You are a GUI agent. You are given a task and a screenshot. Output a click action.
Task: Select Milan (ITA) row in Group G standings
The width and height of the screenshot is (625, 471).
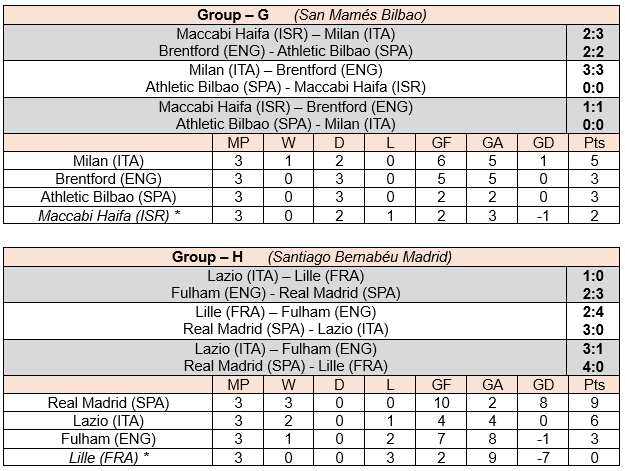[x=311, y=161]
